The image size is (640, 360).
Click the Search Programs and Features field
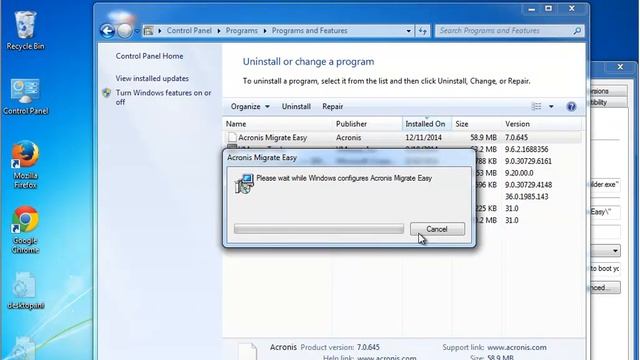click(x=504, y=31)
